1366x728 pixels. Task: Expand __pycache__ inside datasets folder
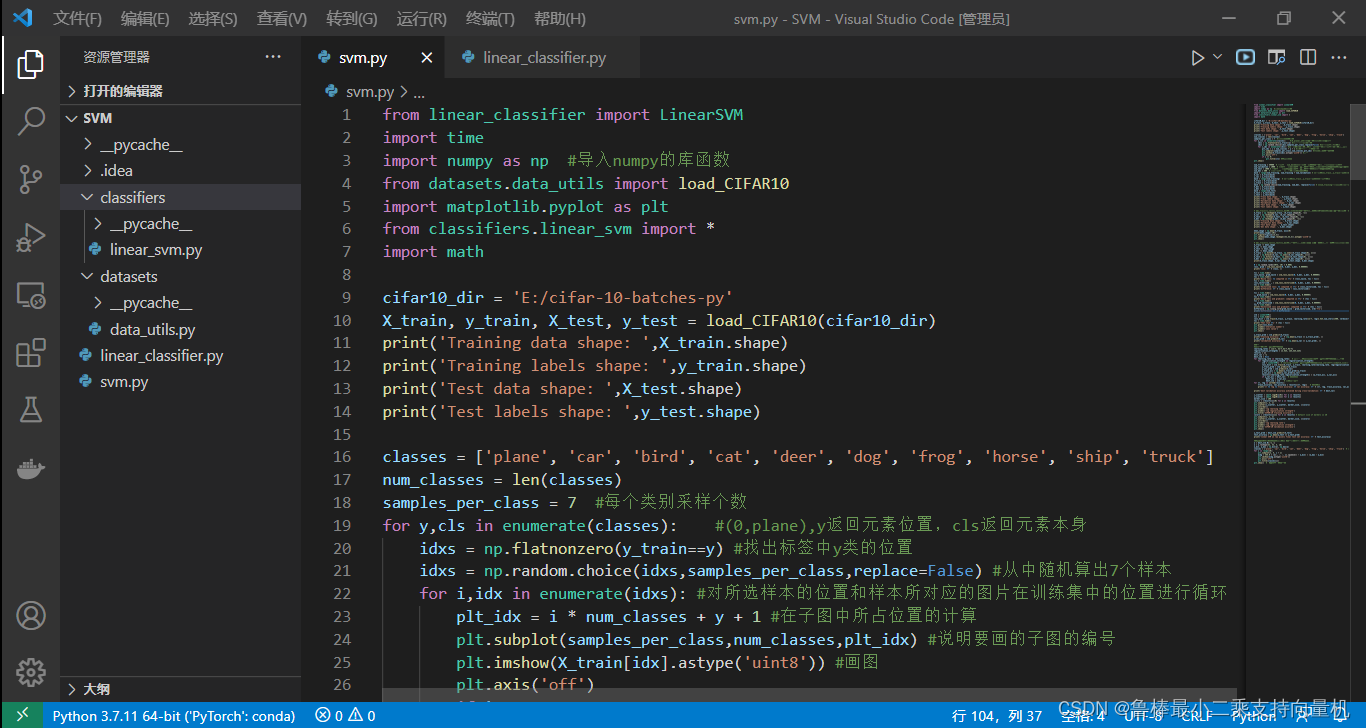coord(180,303)
